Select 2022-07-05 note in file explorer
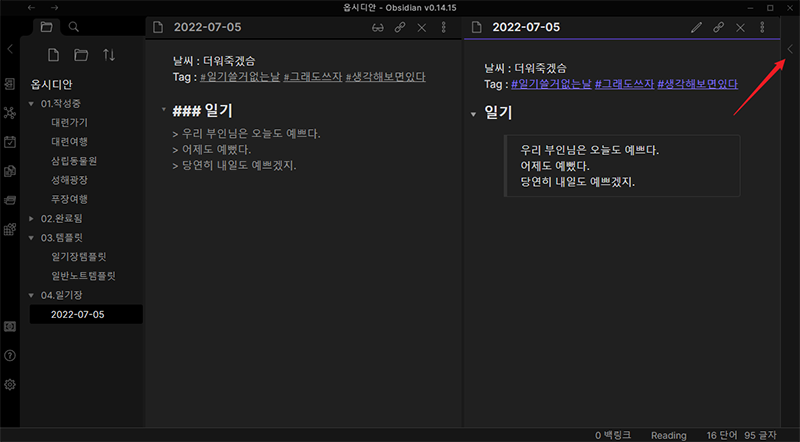Screen dimensions: 800x442 click(86, 314)
